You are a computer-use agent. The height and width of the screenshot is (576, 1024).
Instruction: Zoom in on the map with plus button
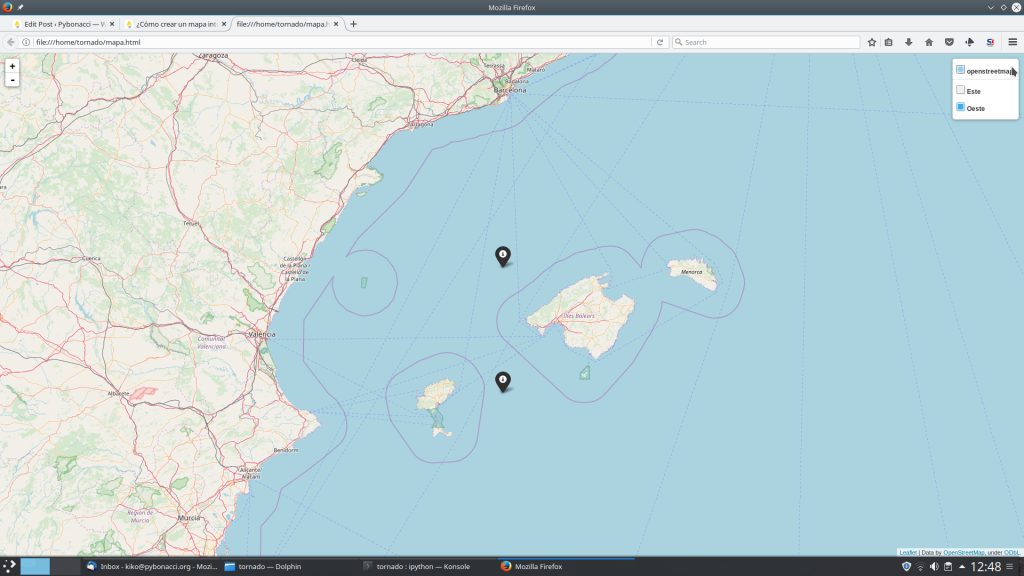[x=12, y=66]
